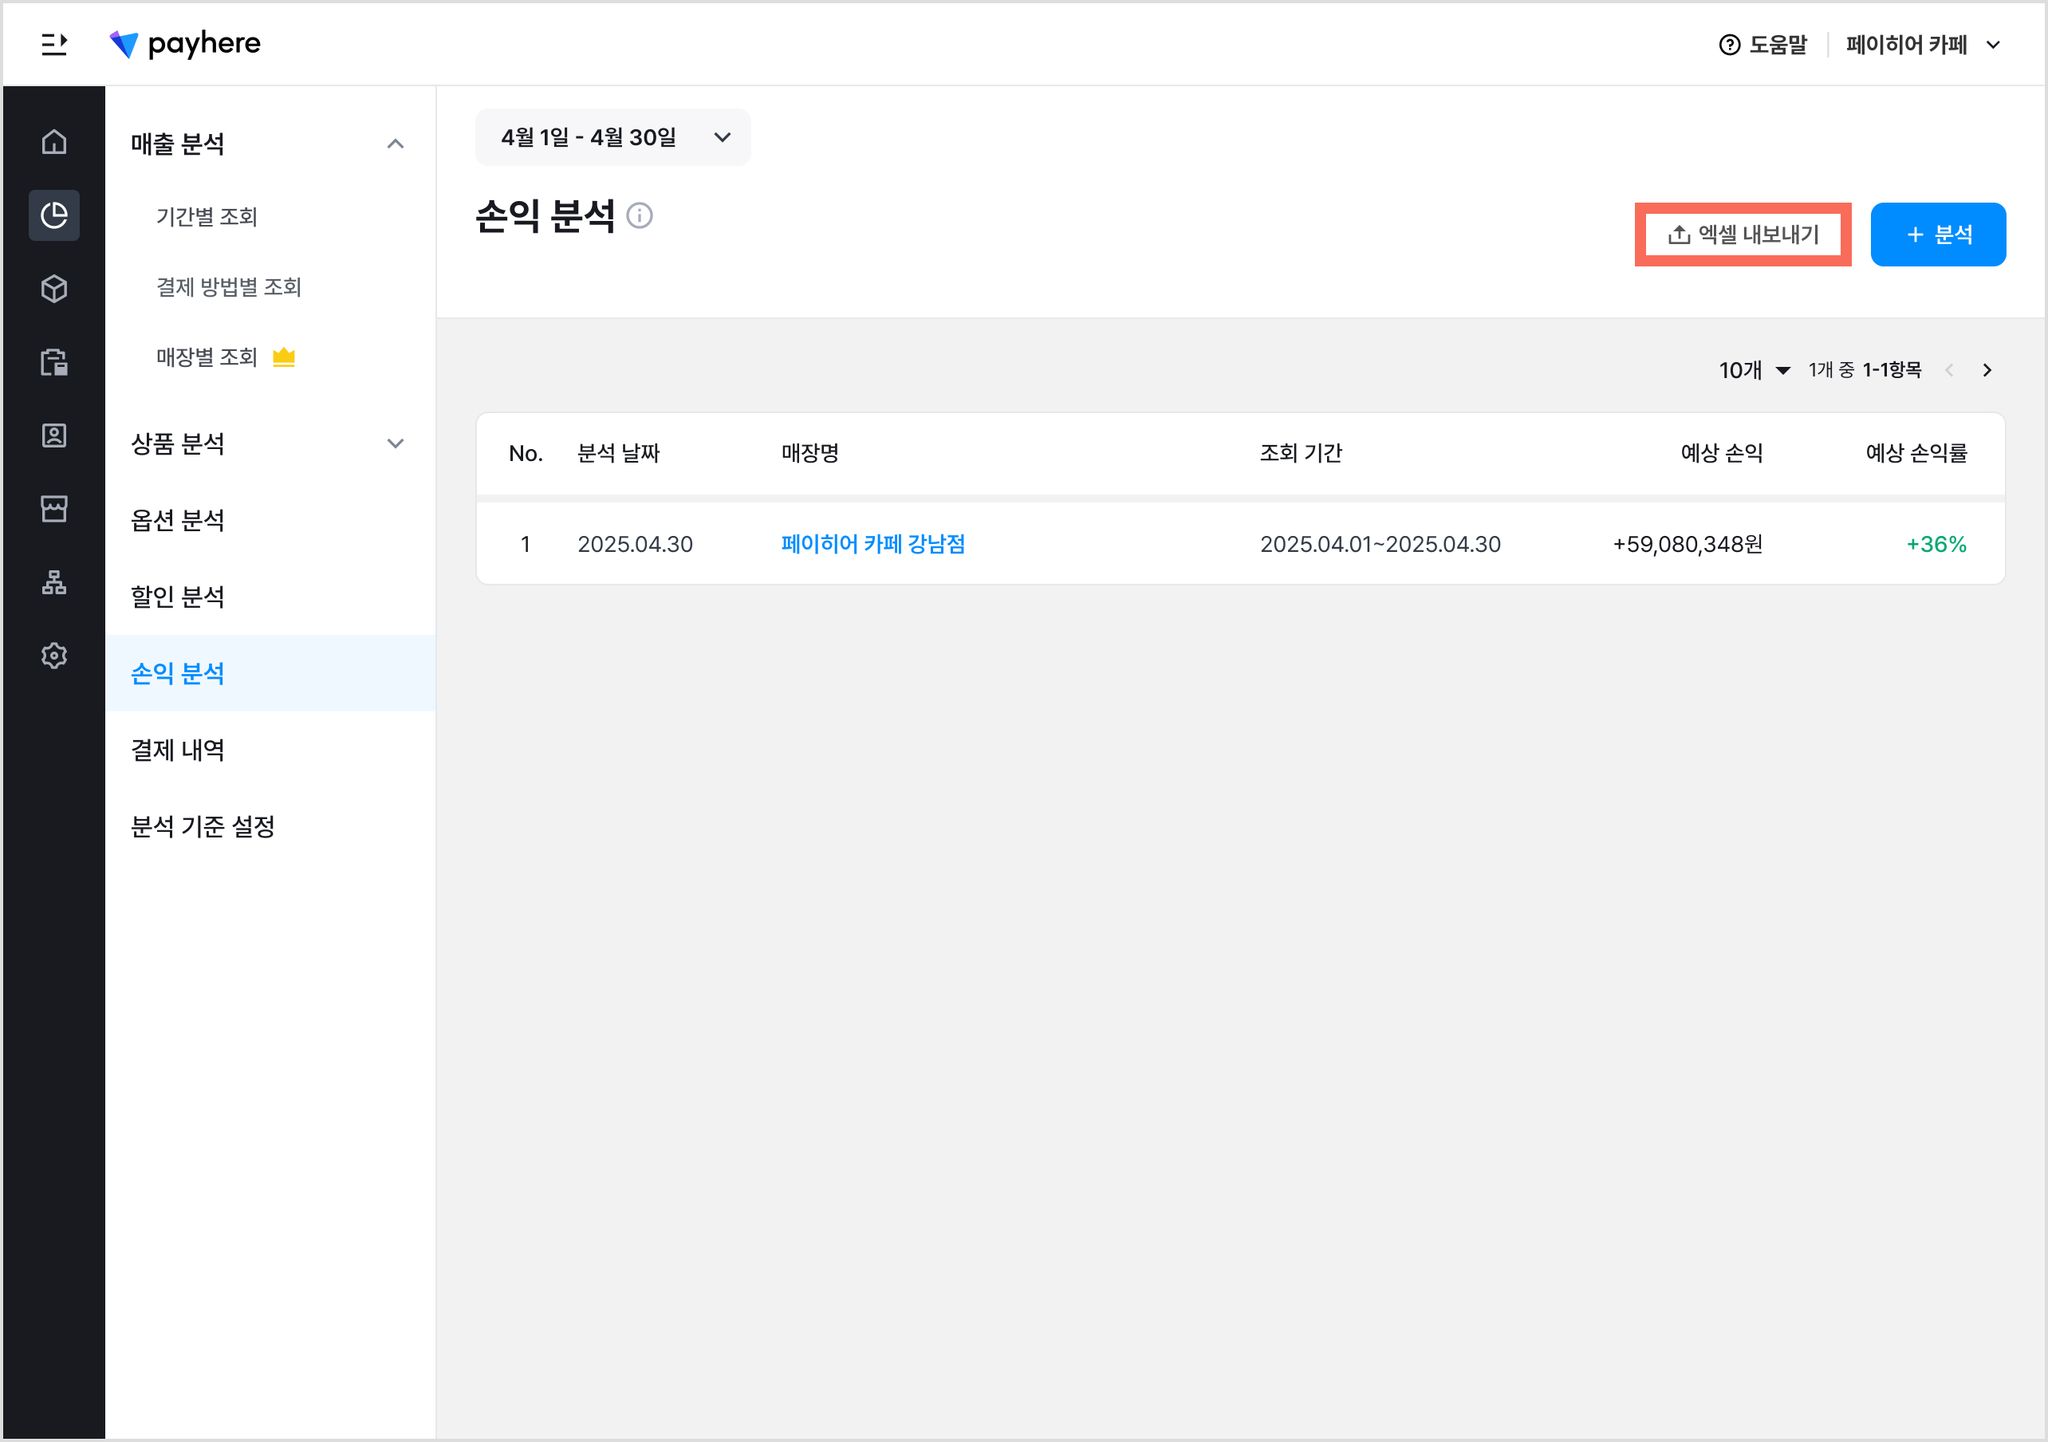
Task: Go to previous page arrow
Action: 1949,370
